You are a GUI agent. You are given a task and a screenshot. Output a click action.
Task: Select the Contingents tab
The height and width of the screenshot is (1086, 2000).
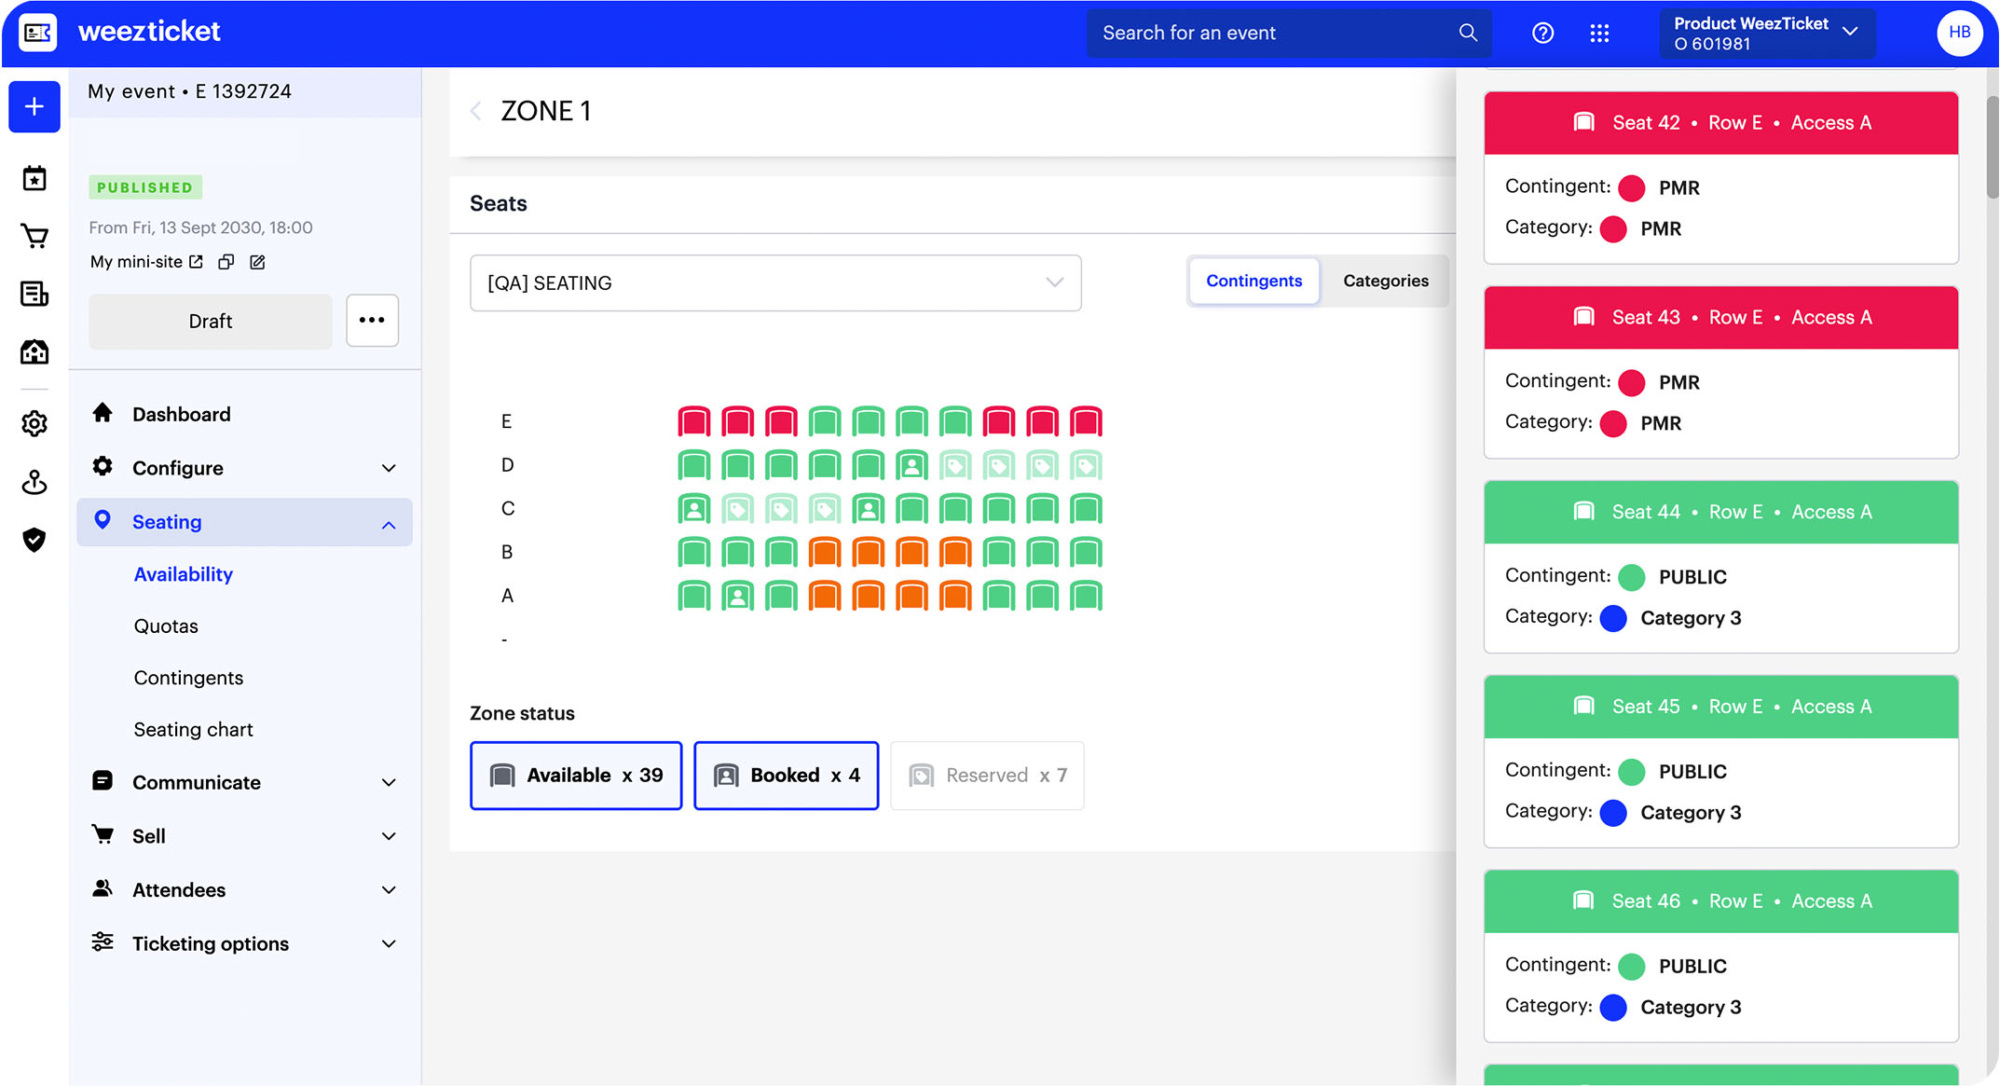coord(1253,281)
